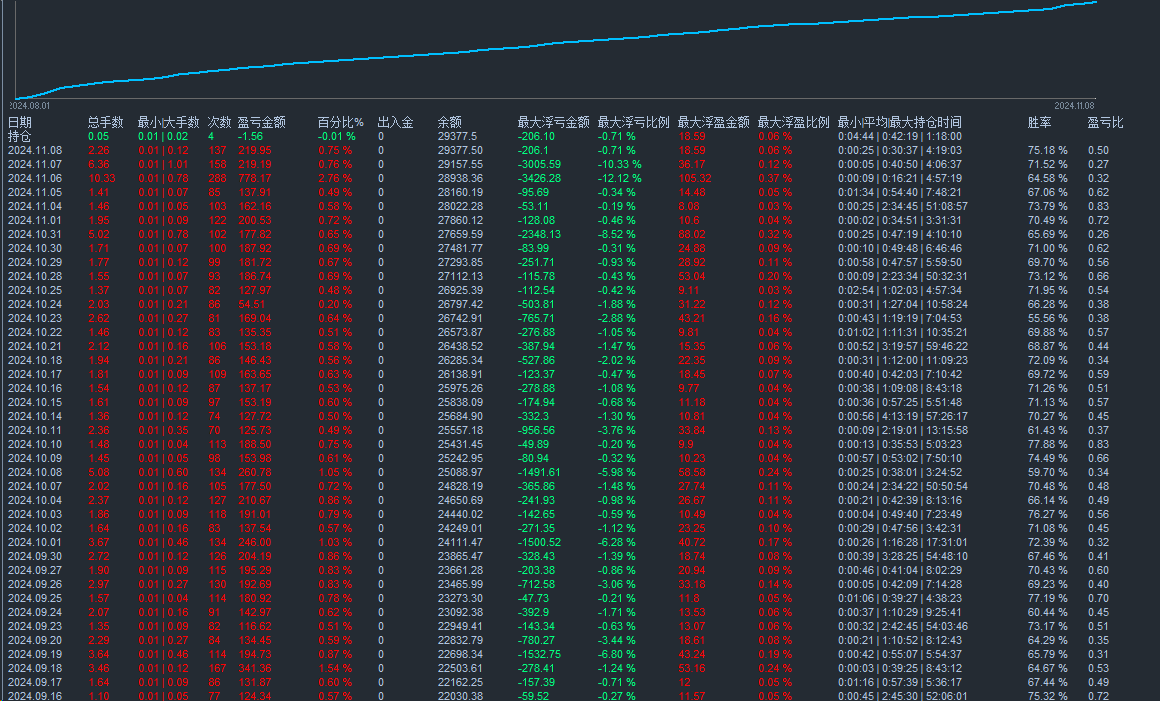
Task: Click max floating loss -3005.59
Action: pyautogui.click(x=539, y=164)
